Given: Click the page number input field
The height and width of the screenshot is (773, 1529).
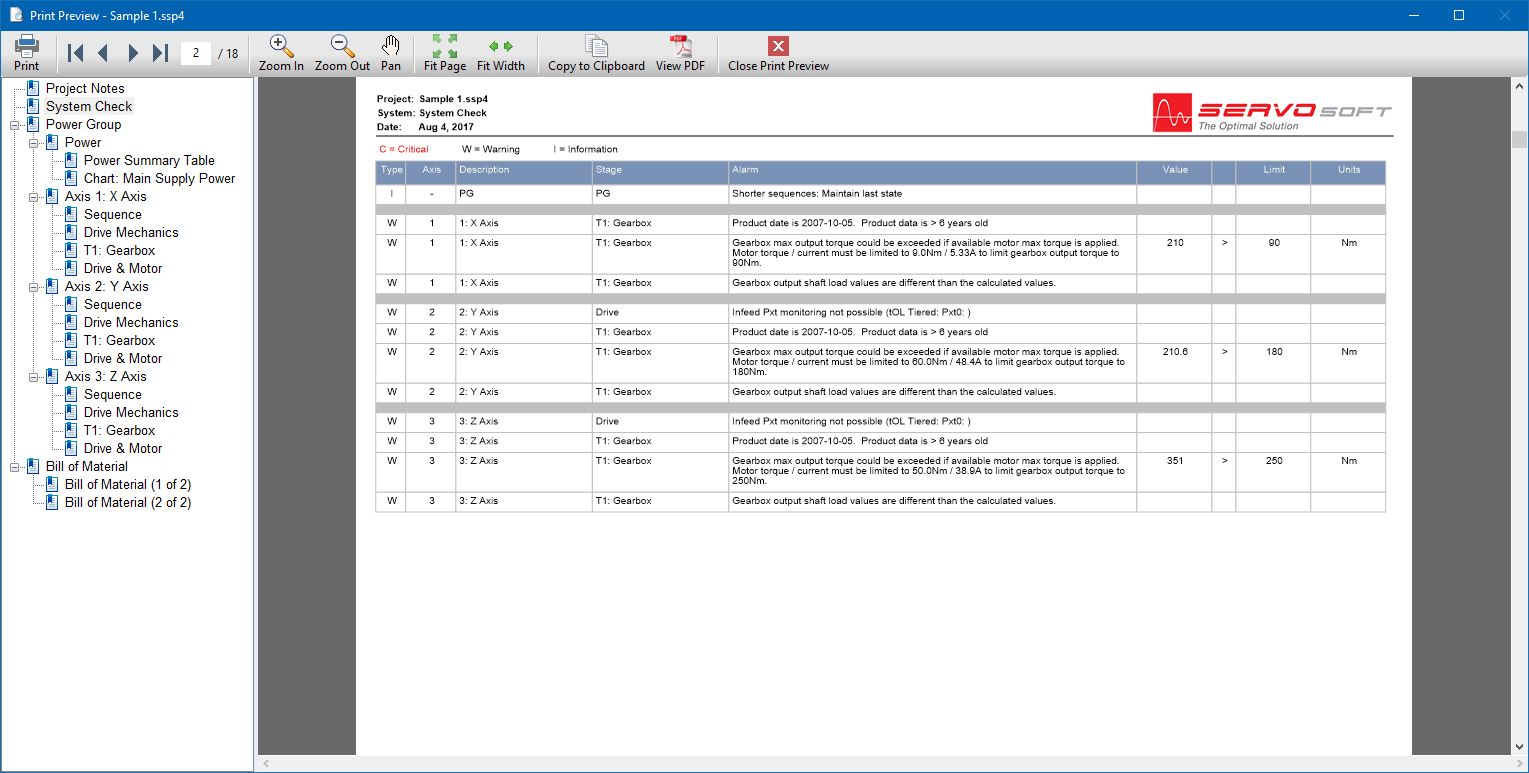Looking at the screenshot, I should pos(196,53).
